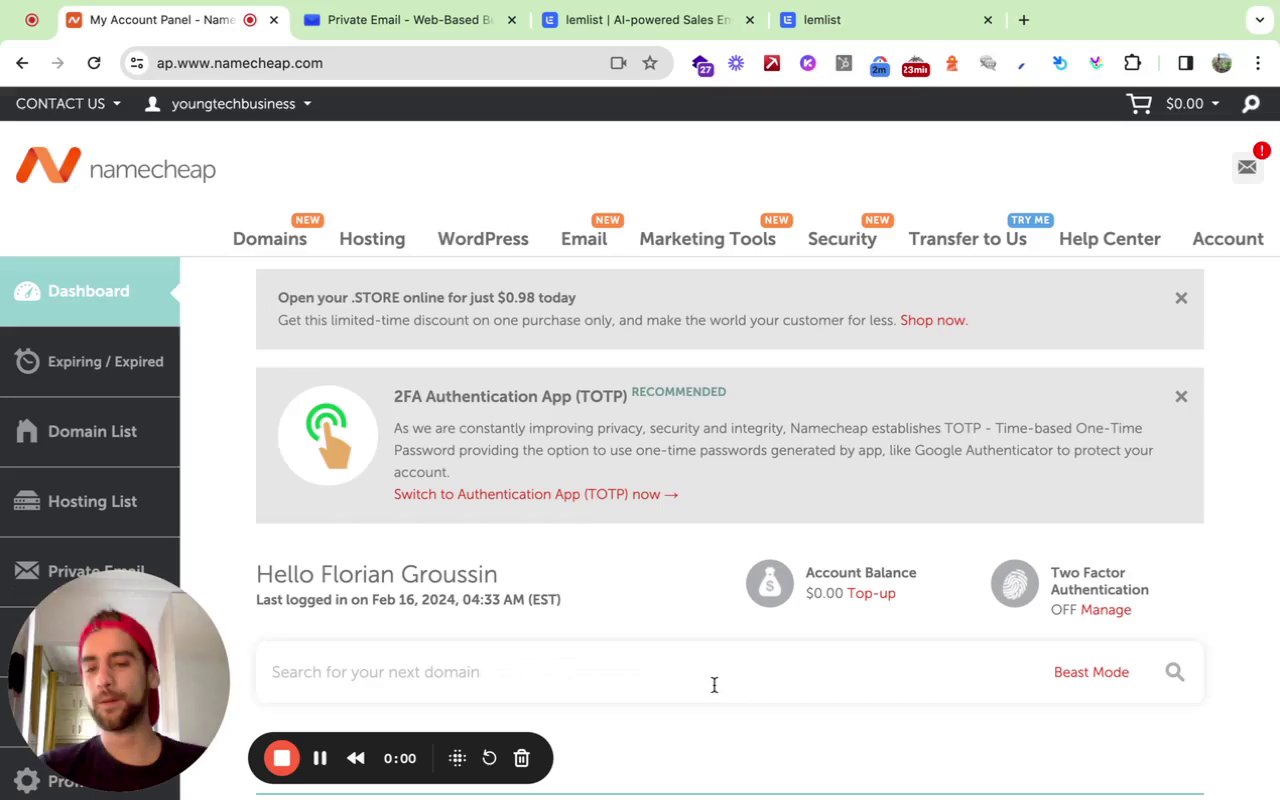Close the last lemlist browser tab
The width and height of the screenshot is (1280, 800).
tap(988, 20)
